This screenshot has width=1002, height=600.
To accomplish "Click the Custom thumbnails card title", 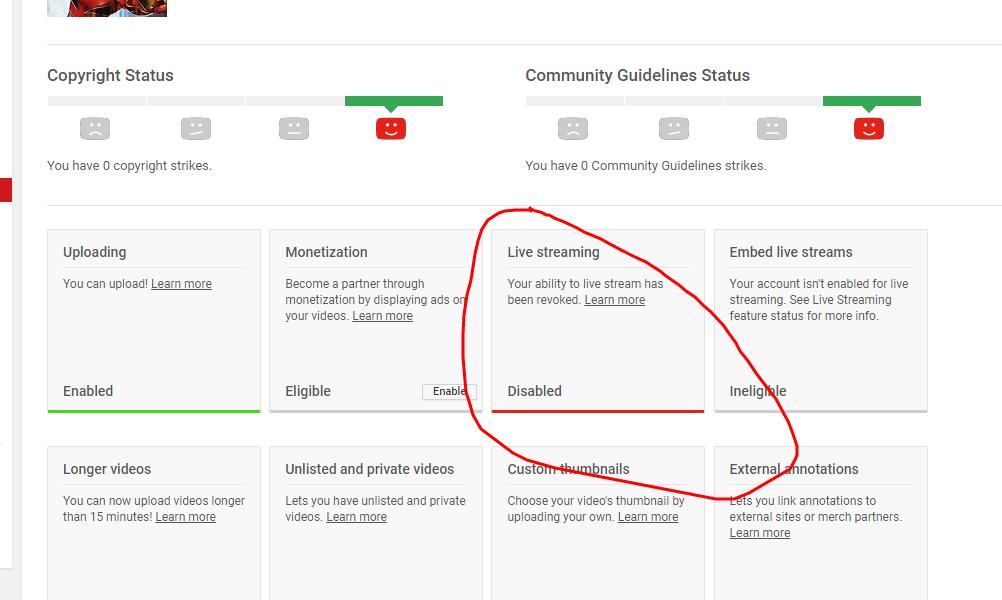I will pyautogui.click(x=569, y=469).
